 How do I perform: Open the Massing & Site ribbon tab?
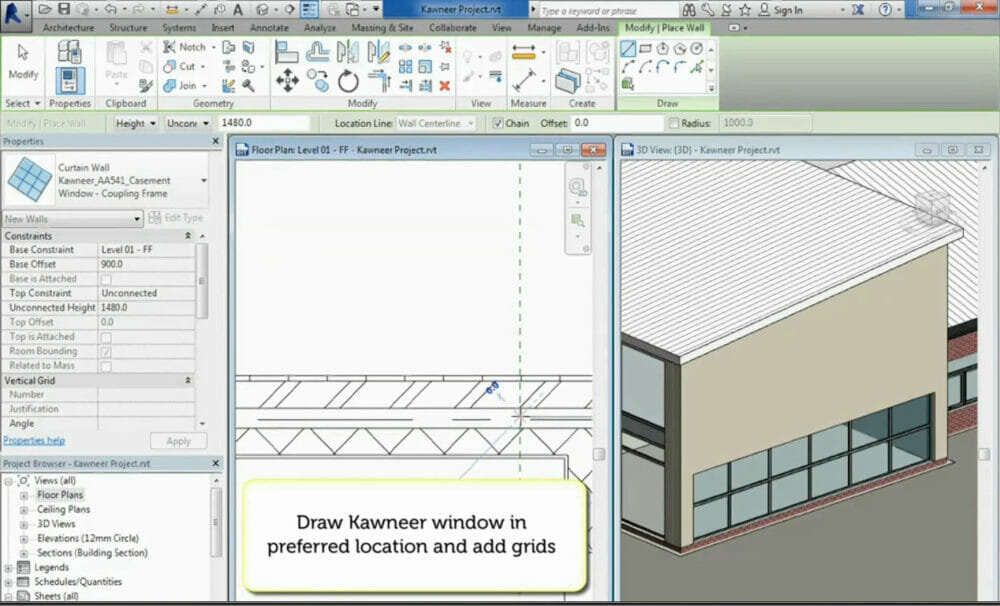[382, 28]
